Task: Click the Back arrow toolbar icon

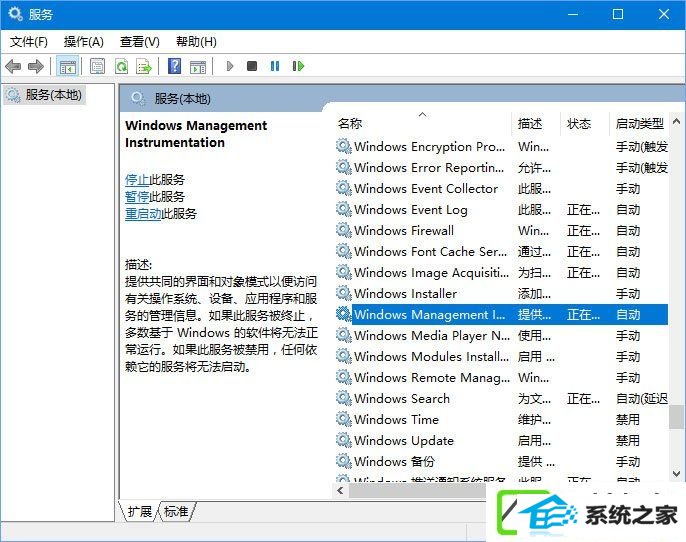Action: pyautogui.click(x=13, y=66)
